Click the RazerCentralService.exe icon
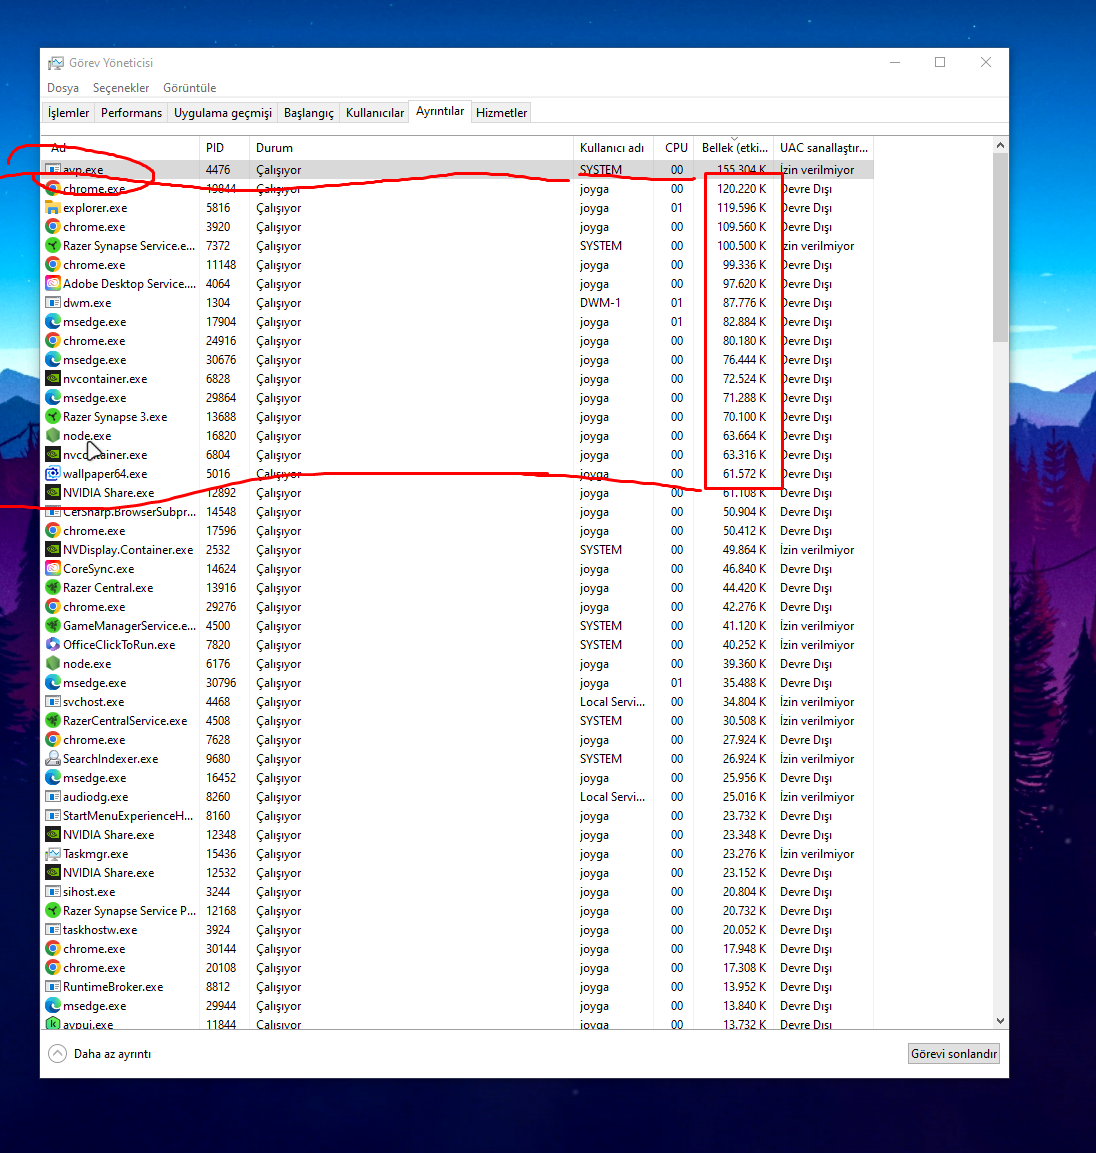 [52, 721]
